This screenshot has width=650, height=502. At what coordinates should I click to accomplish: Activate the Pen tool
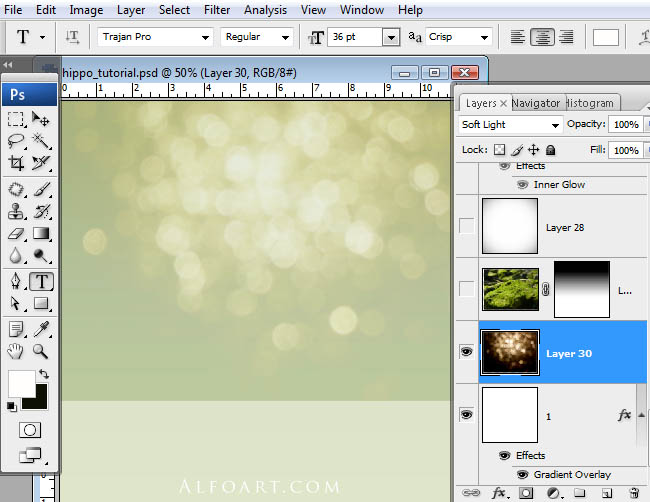(16, 281)
